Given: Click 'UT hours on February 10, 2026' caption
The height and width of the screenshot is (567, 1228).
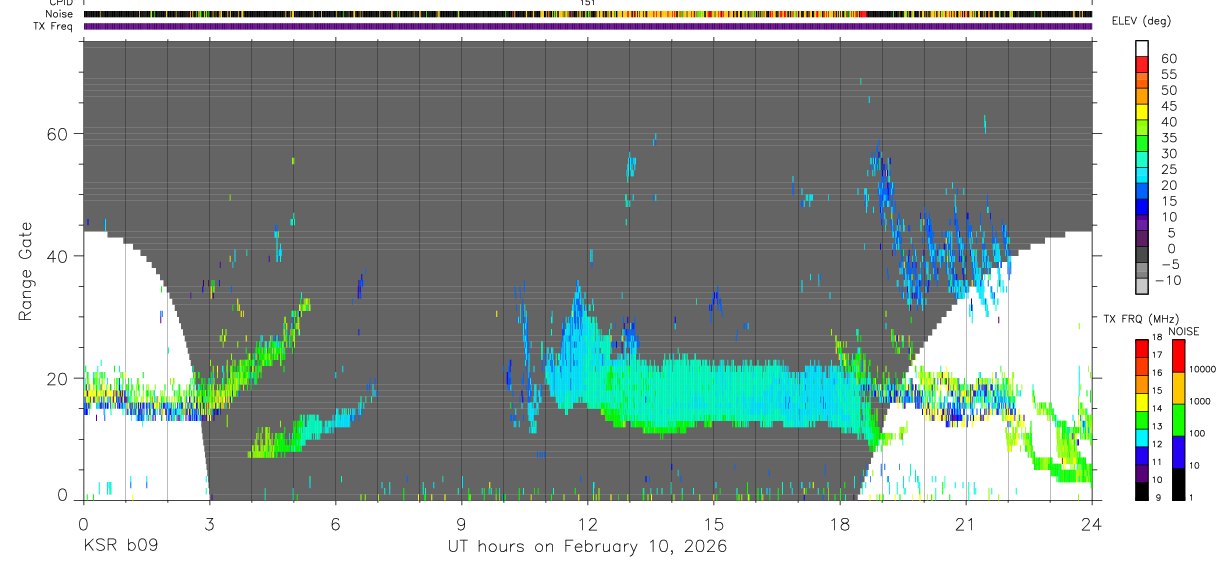Looking at the screenshot, I should 586,547.
